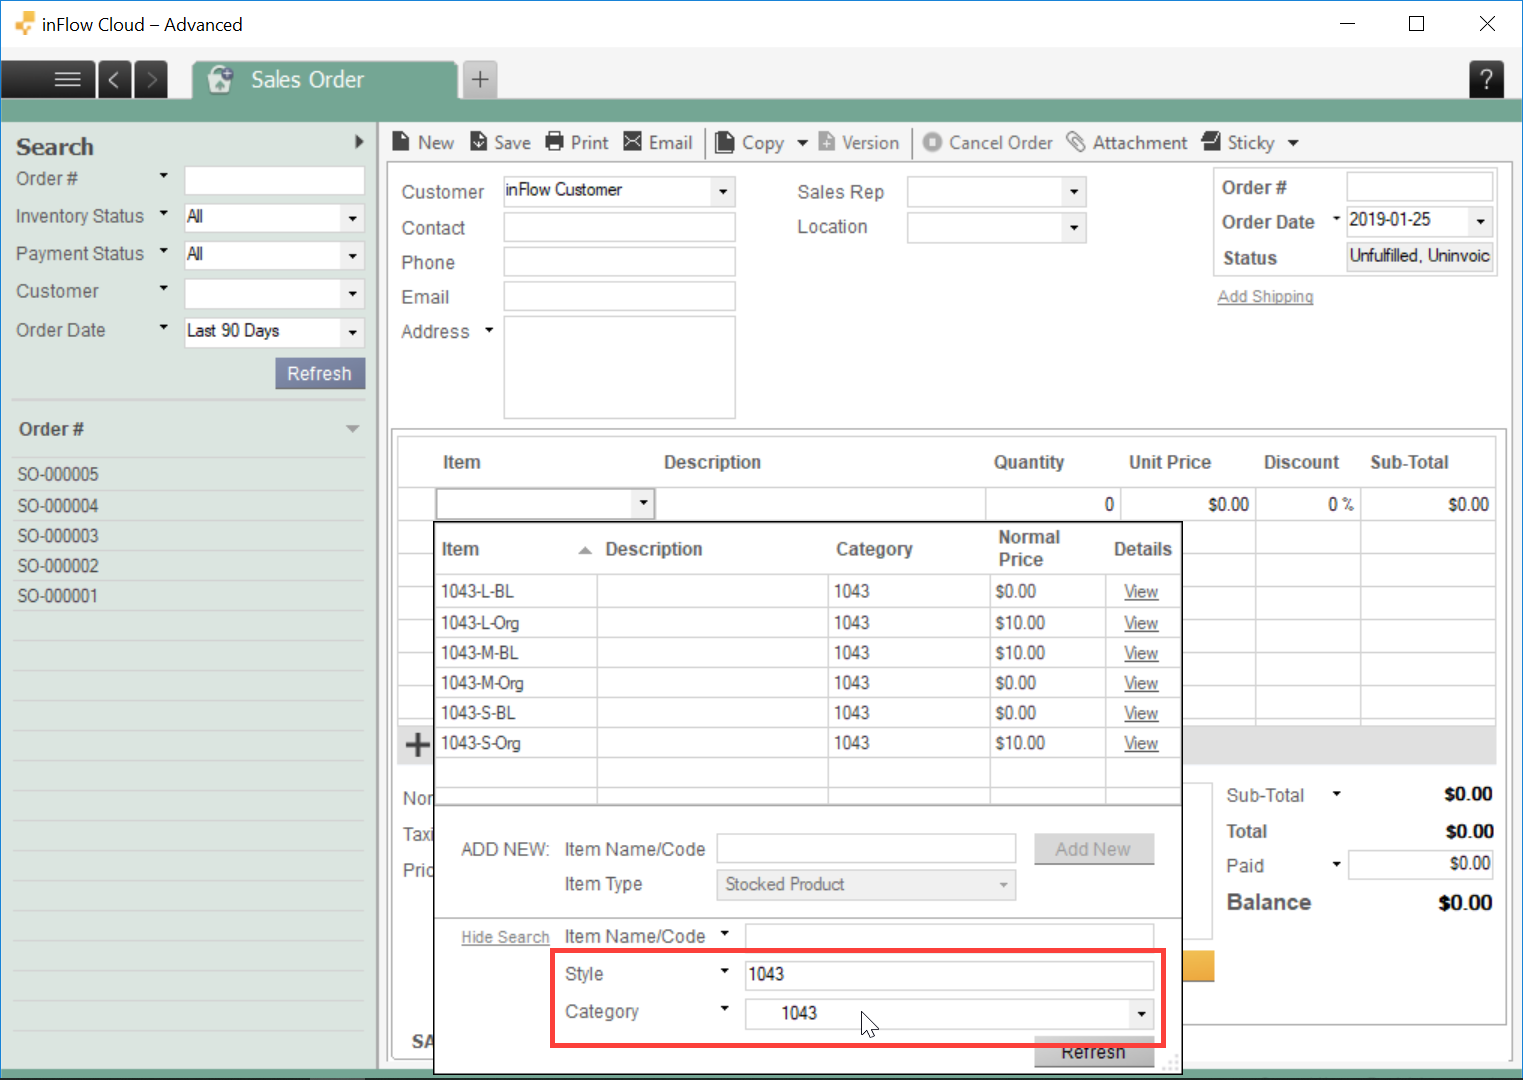Click the Add Shipping link
The height and width of the screenshot is (1080, 1523).
(1265, 297)
